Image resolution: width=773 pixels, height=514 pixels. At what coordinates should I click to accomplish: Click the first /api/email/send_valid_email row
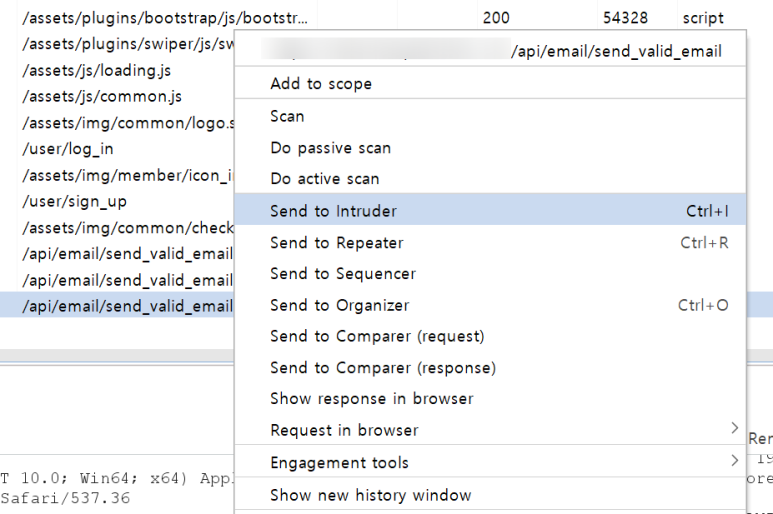(126, 254)
